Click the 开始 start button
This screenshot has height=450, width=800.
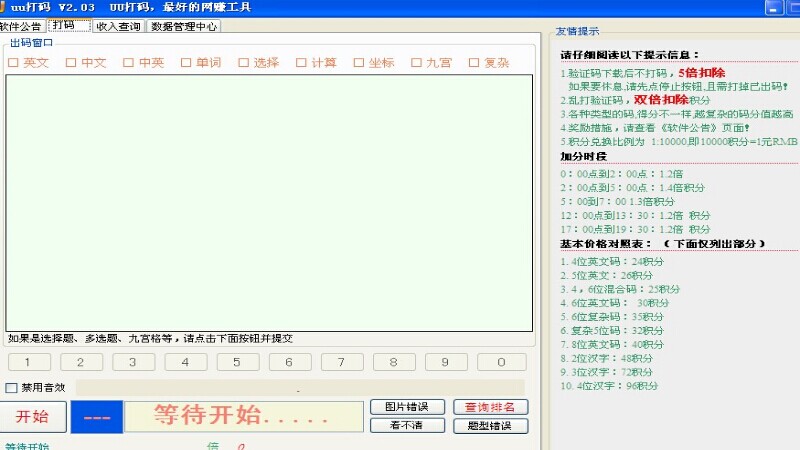click(32, 416)
